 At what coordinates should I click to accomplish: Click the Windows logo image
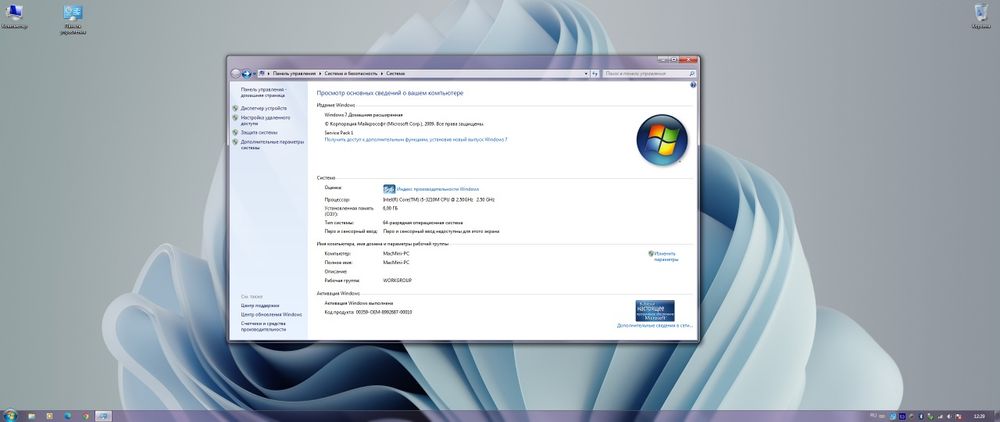(662, 140)
